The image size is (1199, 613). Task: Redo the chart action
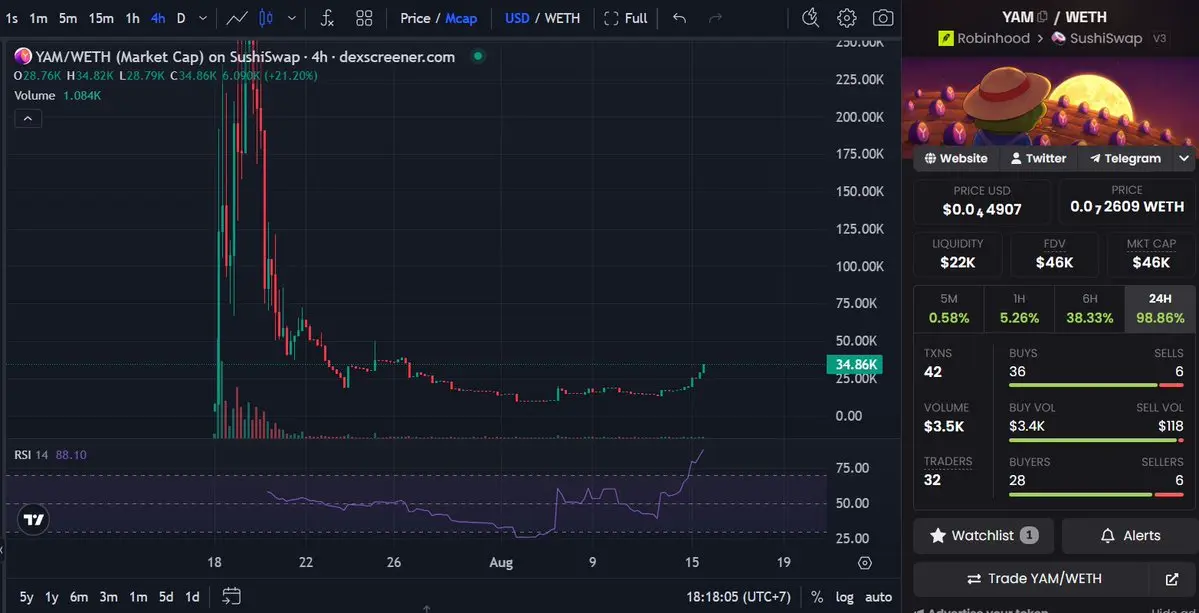coord(715,18)
